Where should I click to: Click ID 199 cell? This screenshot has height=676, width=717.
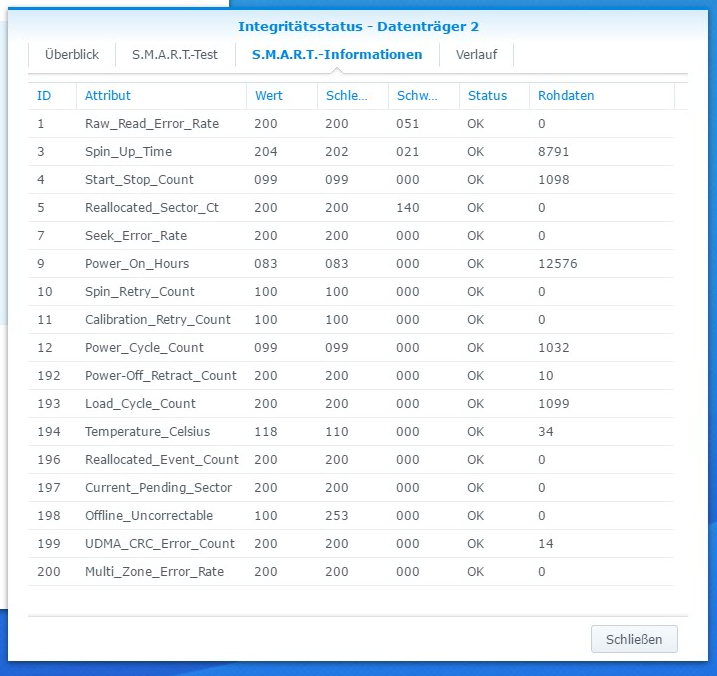pos(48,543)
